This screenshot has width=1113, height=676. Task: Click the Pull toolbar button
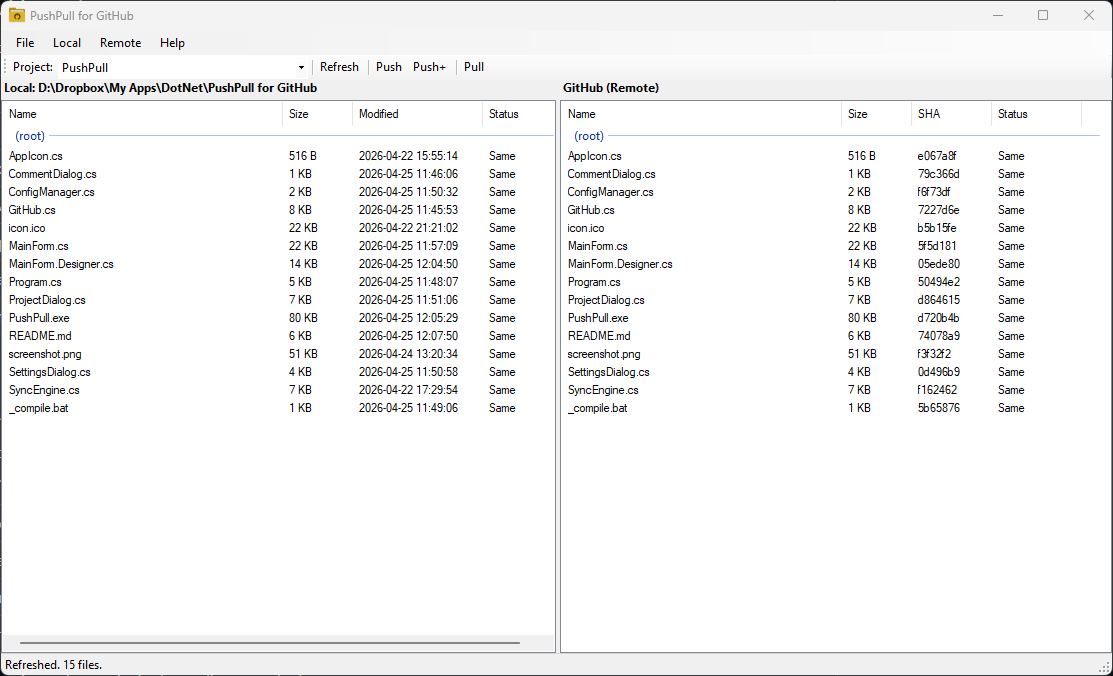pyautogui.click(x=473, y=67)
